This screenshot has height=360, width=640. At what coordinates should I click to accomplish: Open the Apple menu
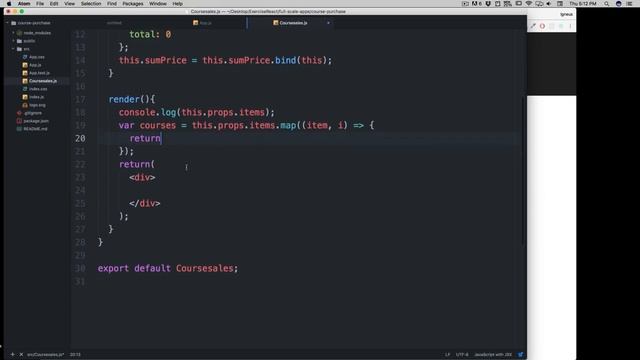(x=9, y=4)
